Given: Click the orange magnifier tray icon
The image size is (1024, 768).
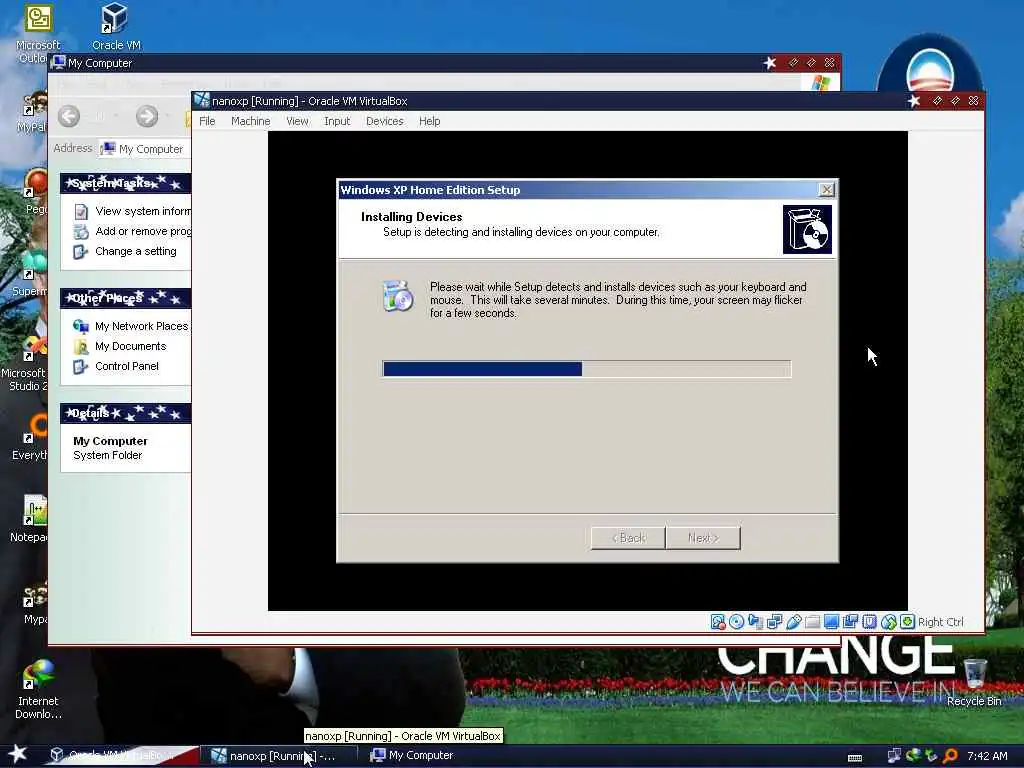Looking at the screenshot, I should click(950, 756).
